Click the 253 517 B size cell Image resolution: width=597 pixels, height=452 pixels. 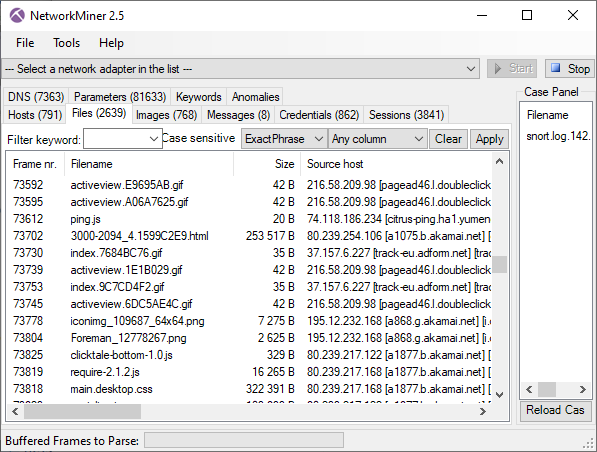click(x=270, y=236)
